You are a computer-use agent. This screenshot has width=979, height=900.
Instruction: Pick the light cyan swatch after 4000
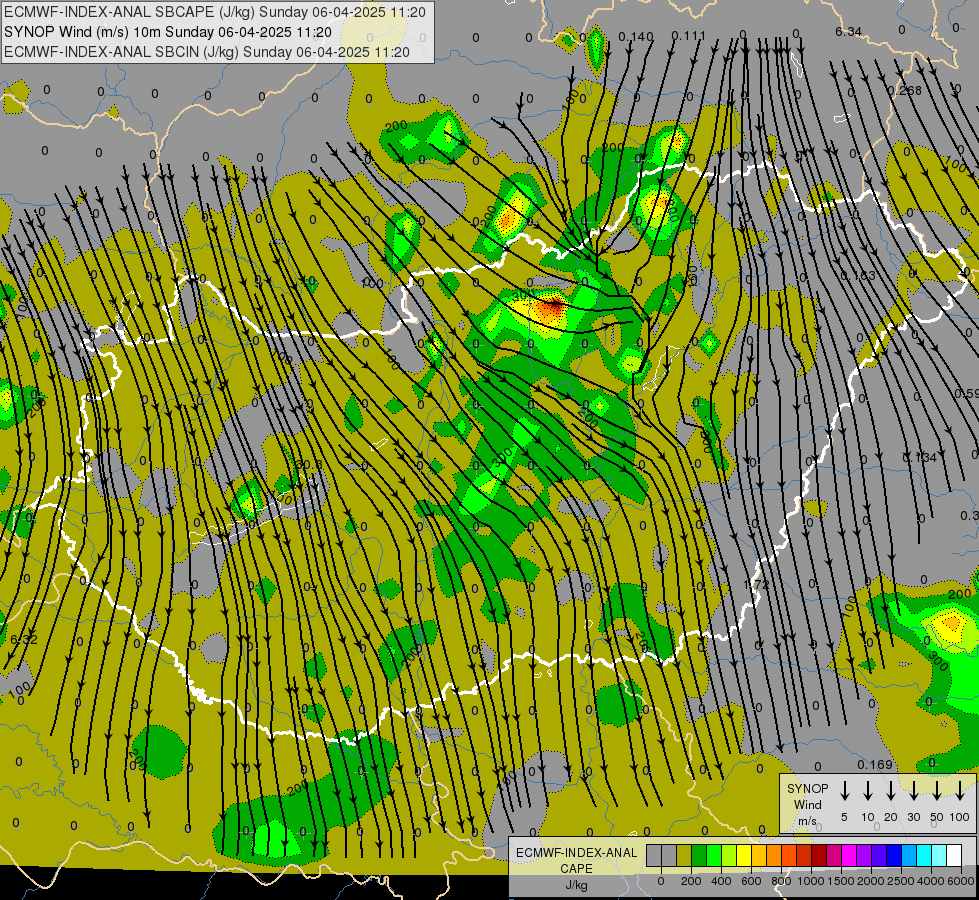940,855
